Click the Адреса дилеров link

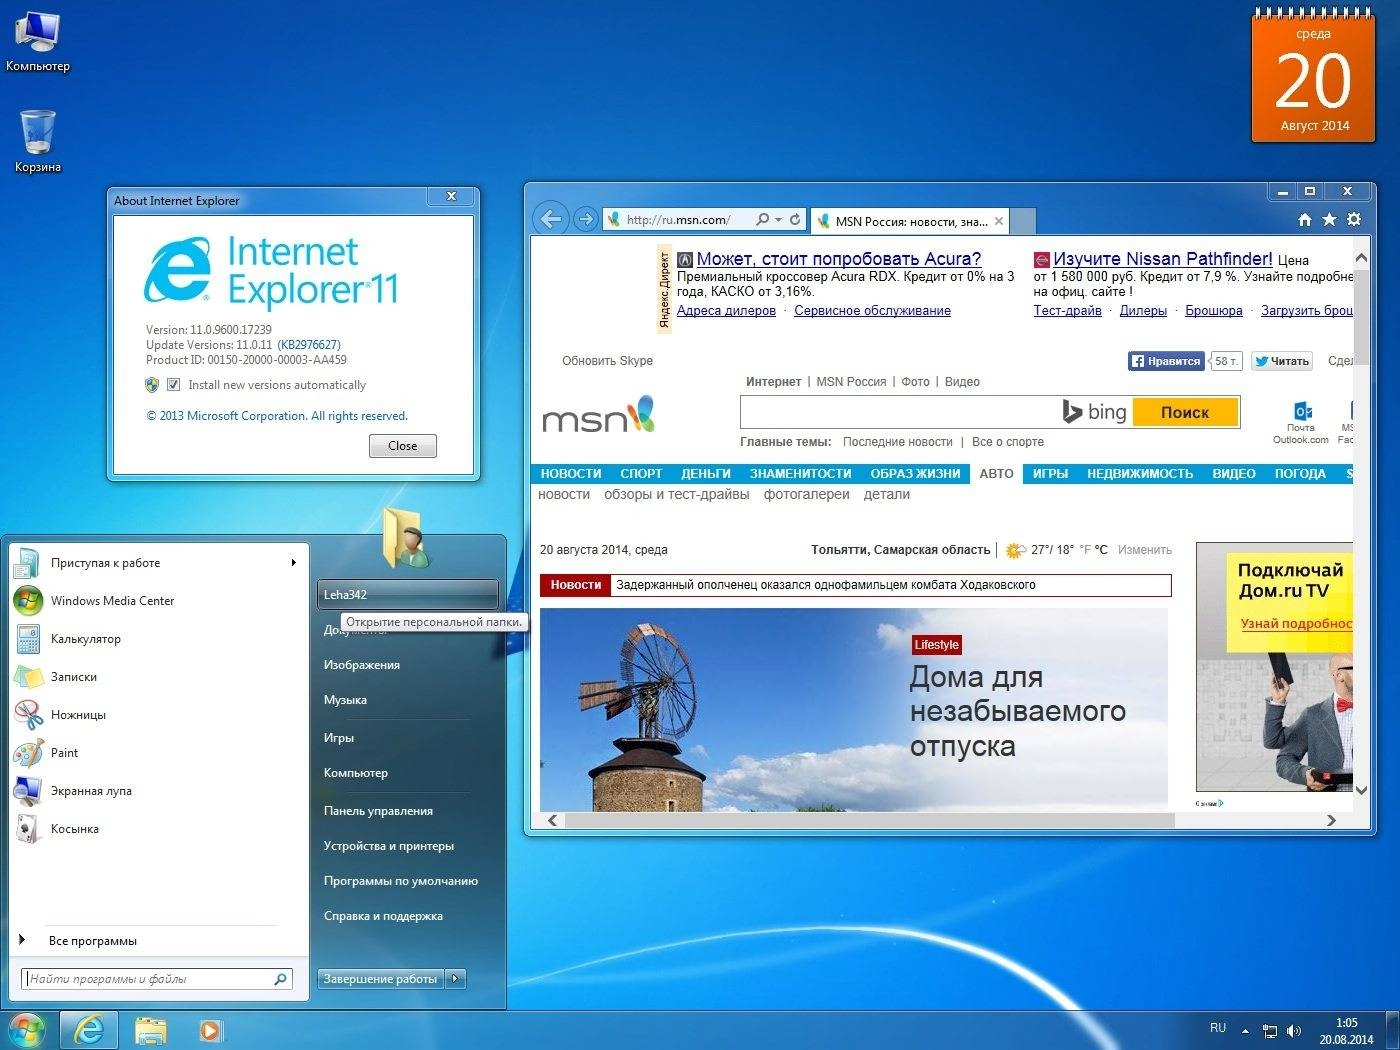click(726, 311)
